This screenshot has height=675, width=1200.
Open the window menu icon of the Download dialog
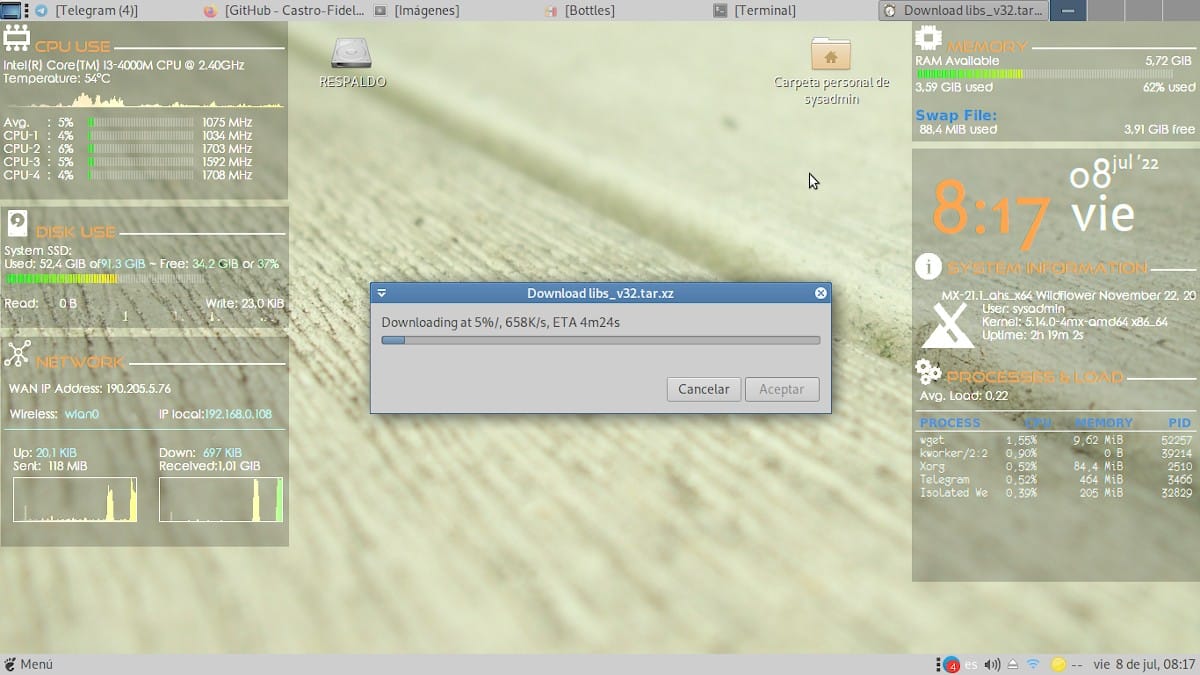click(382, 293)
